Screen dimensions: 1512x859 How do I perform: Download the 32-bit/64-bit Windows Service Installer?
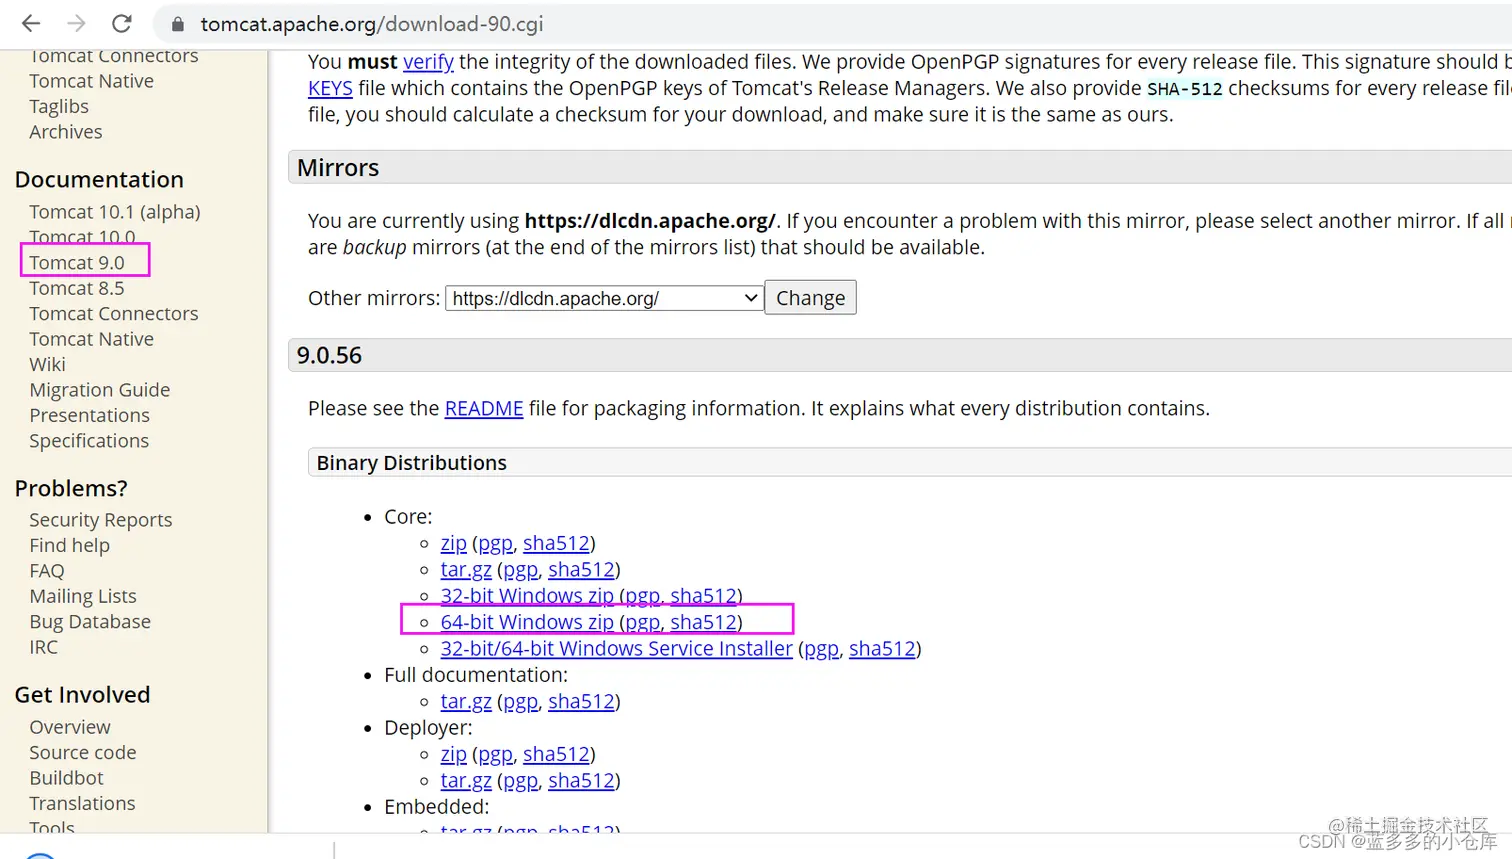[x=616, y=648]
